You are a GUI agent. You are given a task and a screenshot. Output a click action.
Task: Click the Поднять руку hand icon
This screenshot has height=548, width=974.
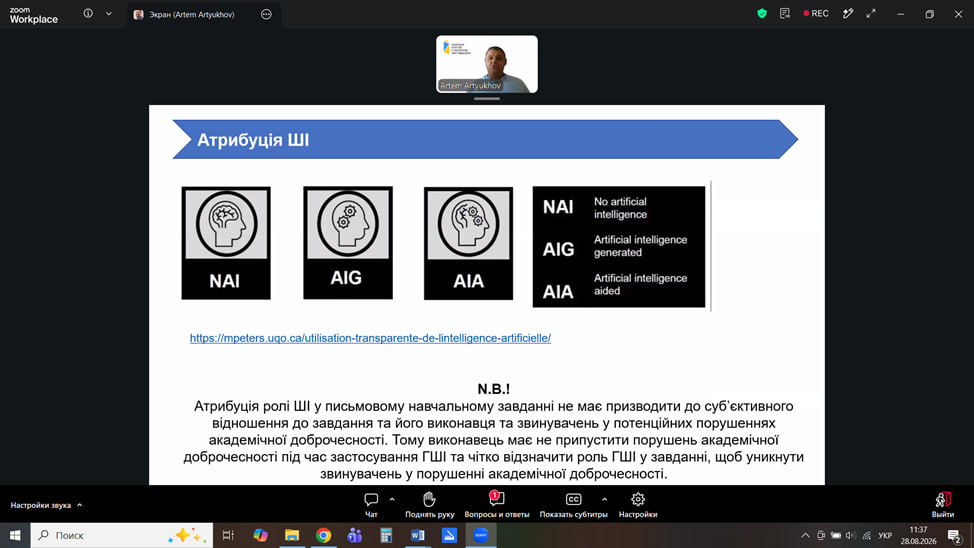(429, 500)
